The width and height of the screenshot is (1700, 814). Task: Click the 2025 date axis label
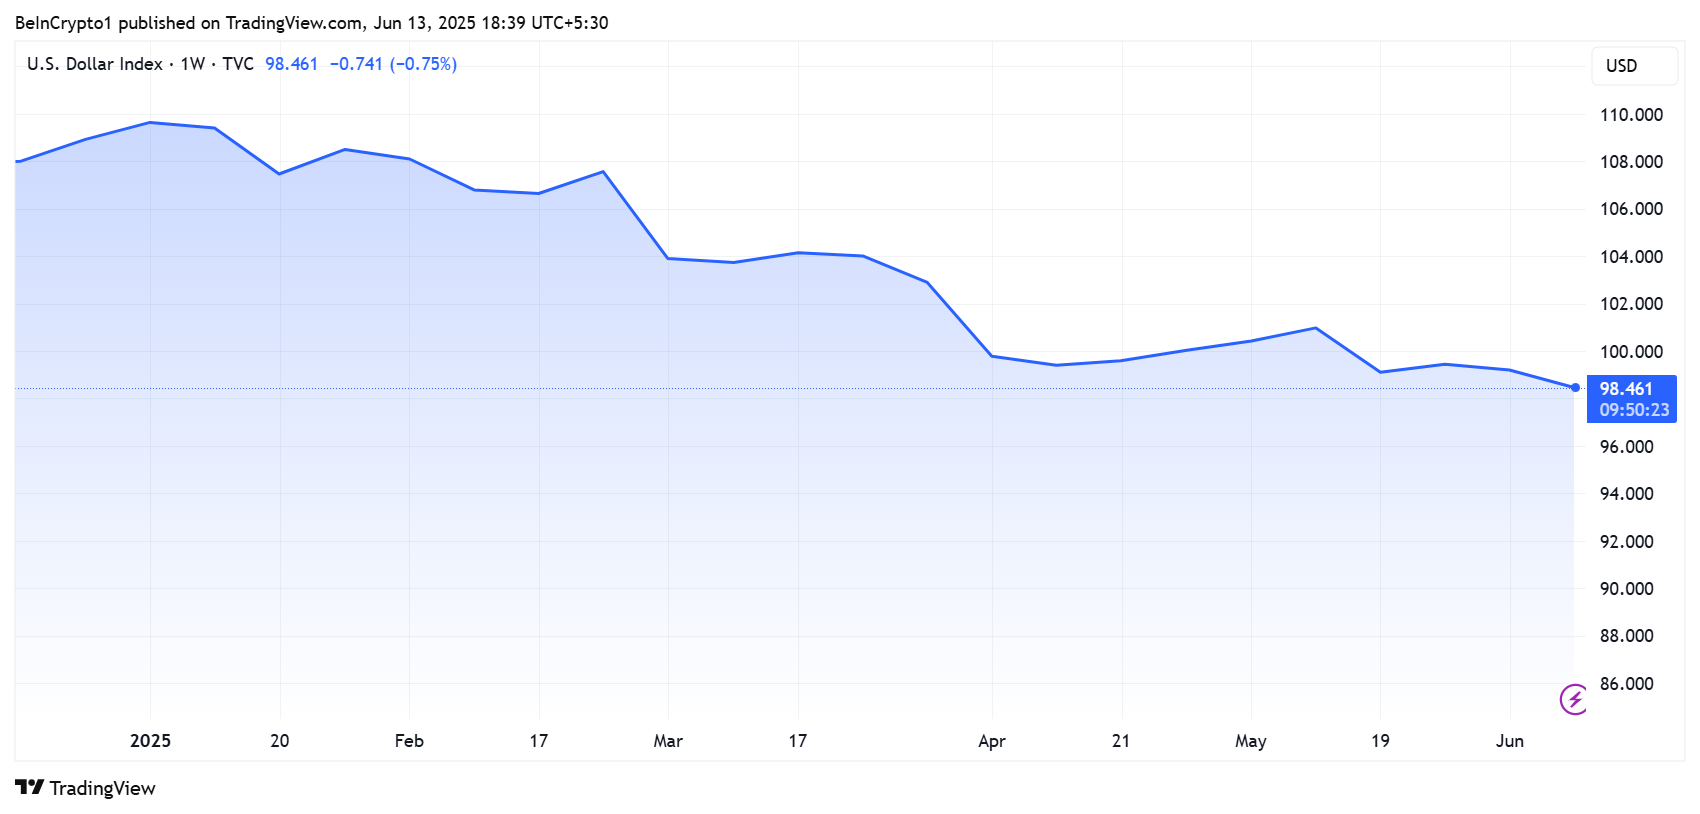pos(150,741)
